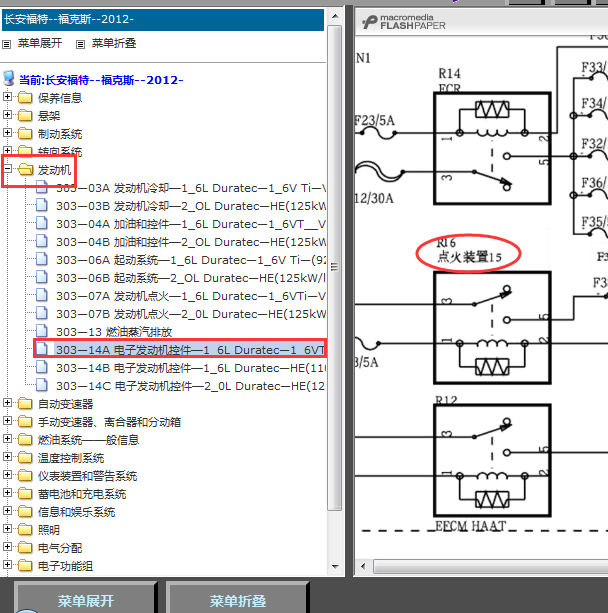608x613 pixels.
Task: Click document icon for 303—07A 发动机点火
Action: [x=42, y=295]
